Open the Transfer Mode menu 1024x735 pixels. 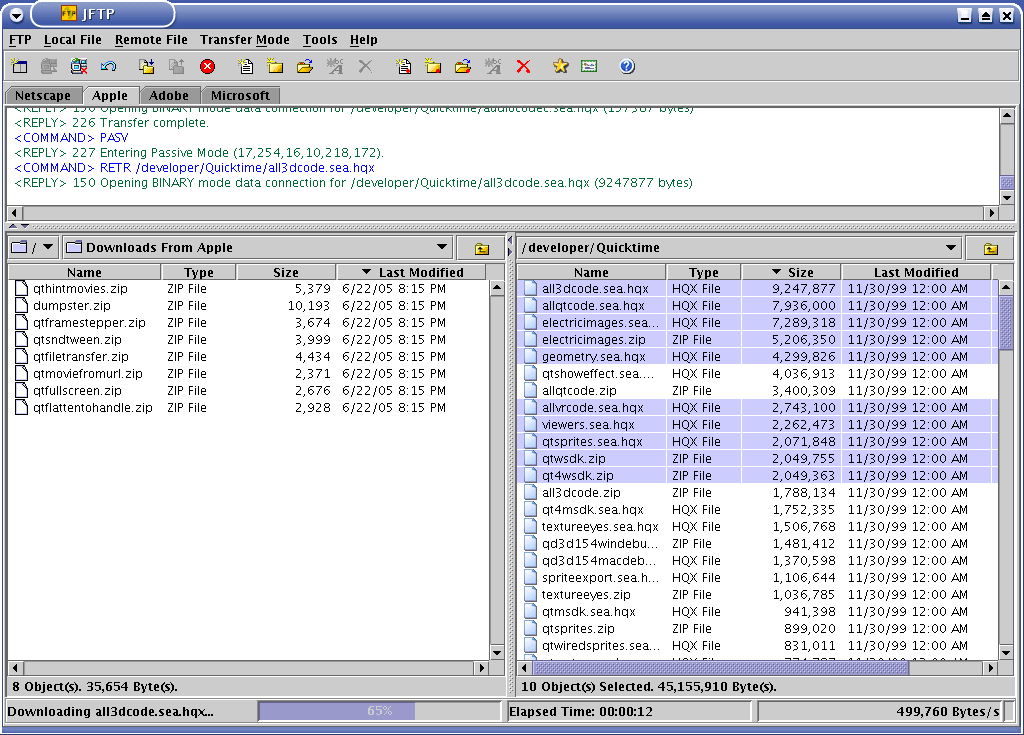[244, 40]
